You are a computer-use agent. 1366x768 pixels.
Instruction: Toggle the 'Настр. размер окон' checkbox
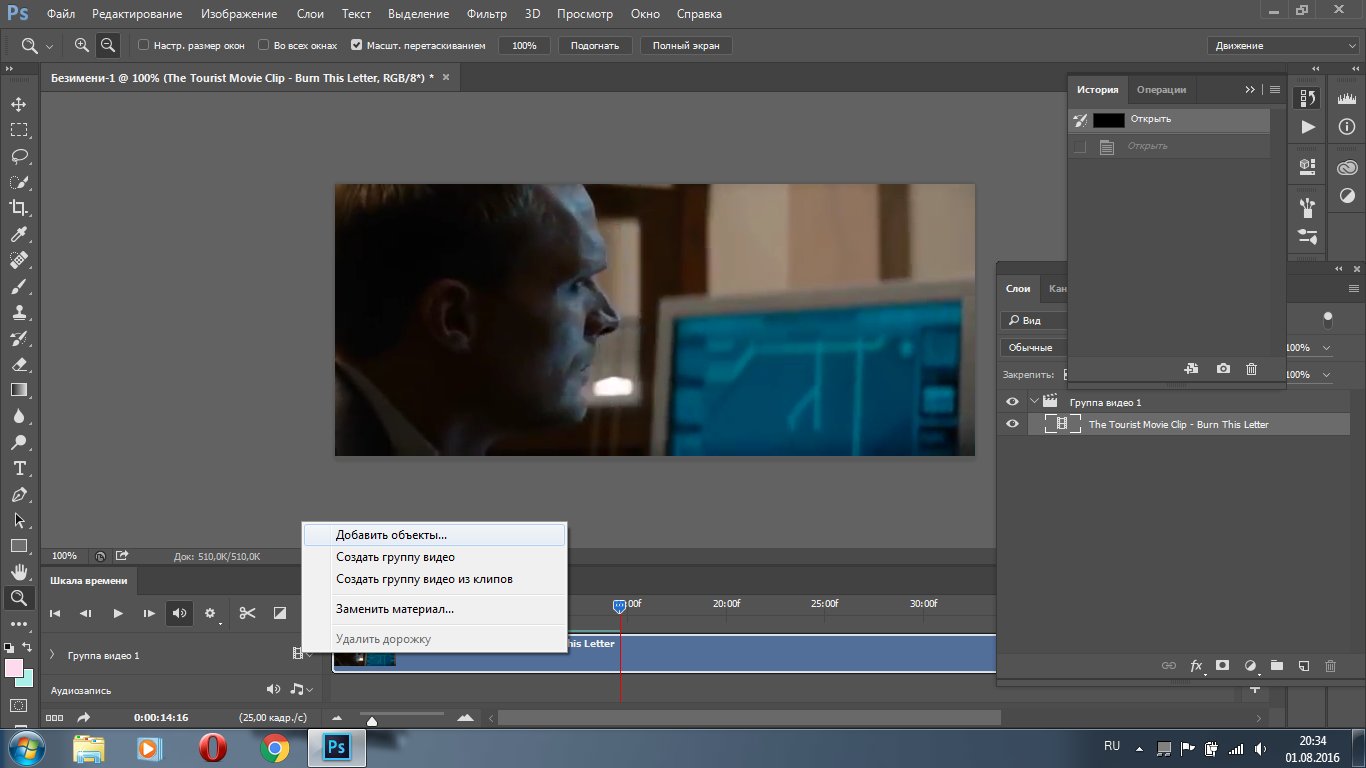point(143,45)
